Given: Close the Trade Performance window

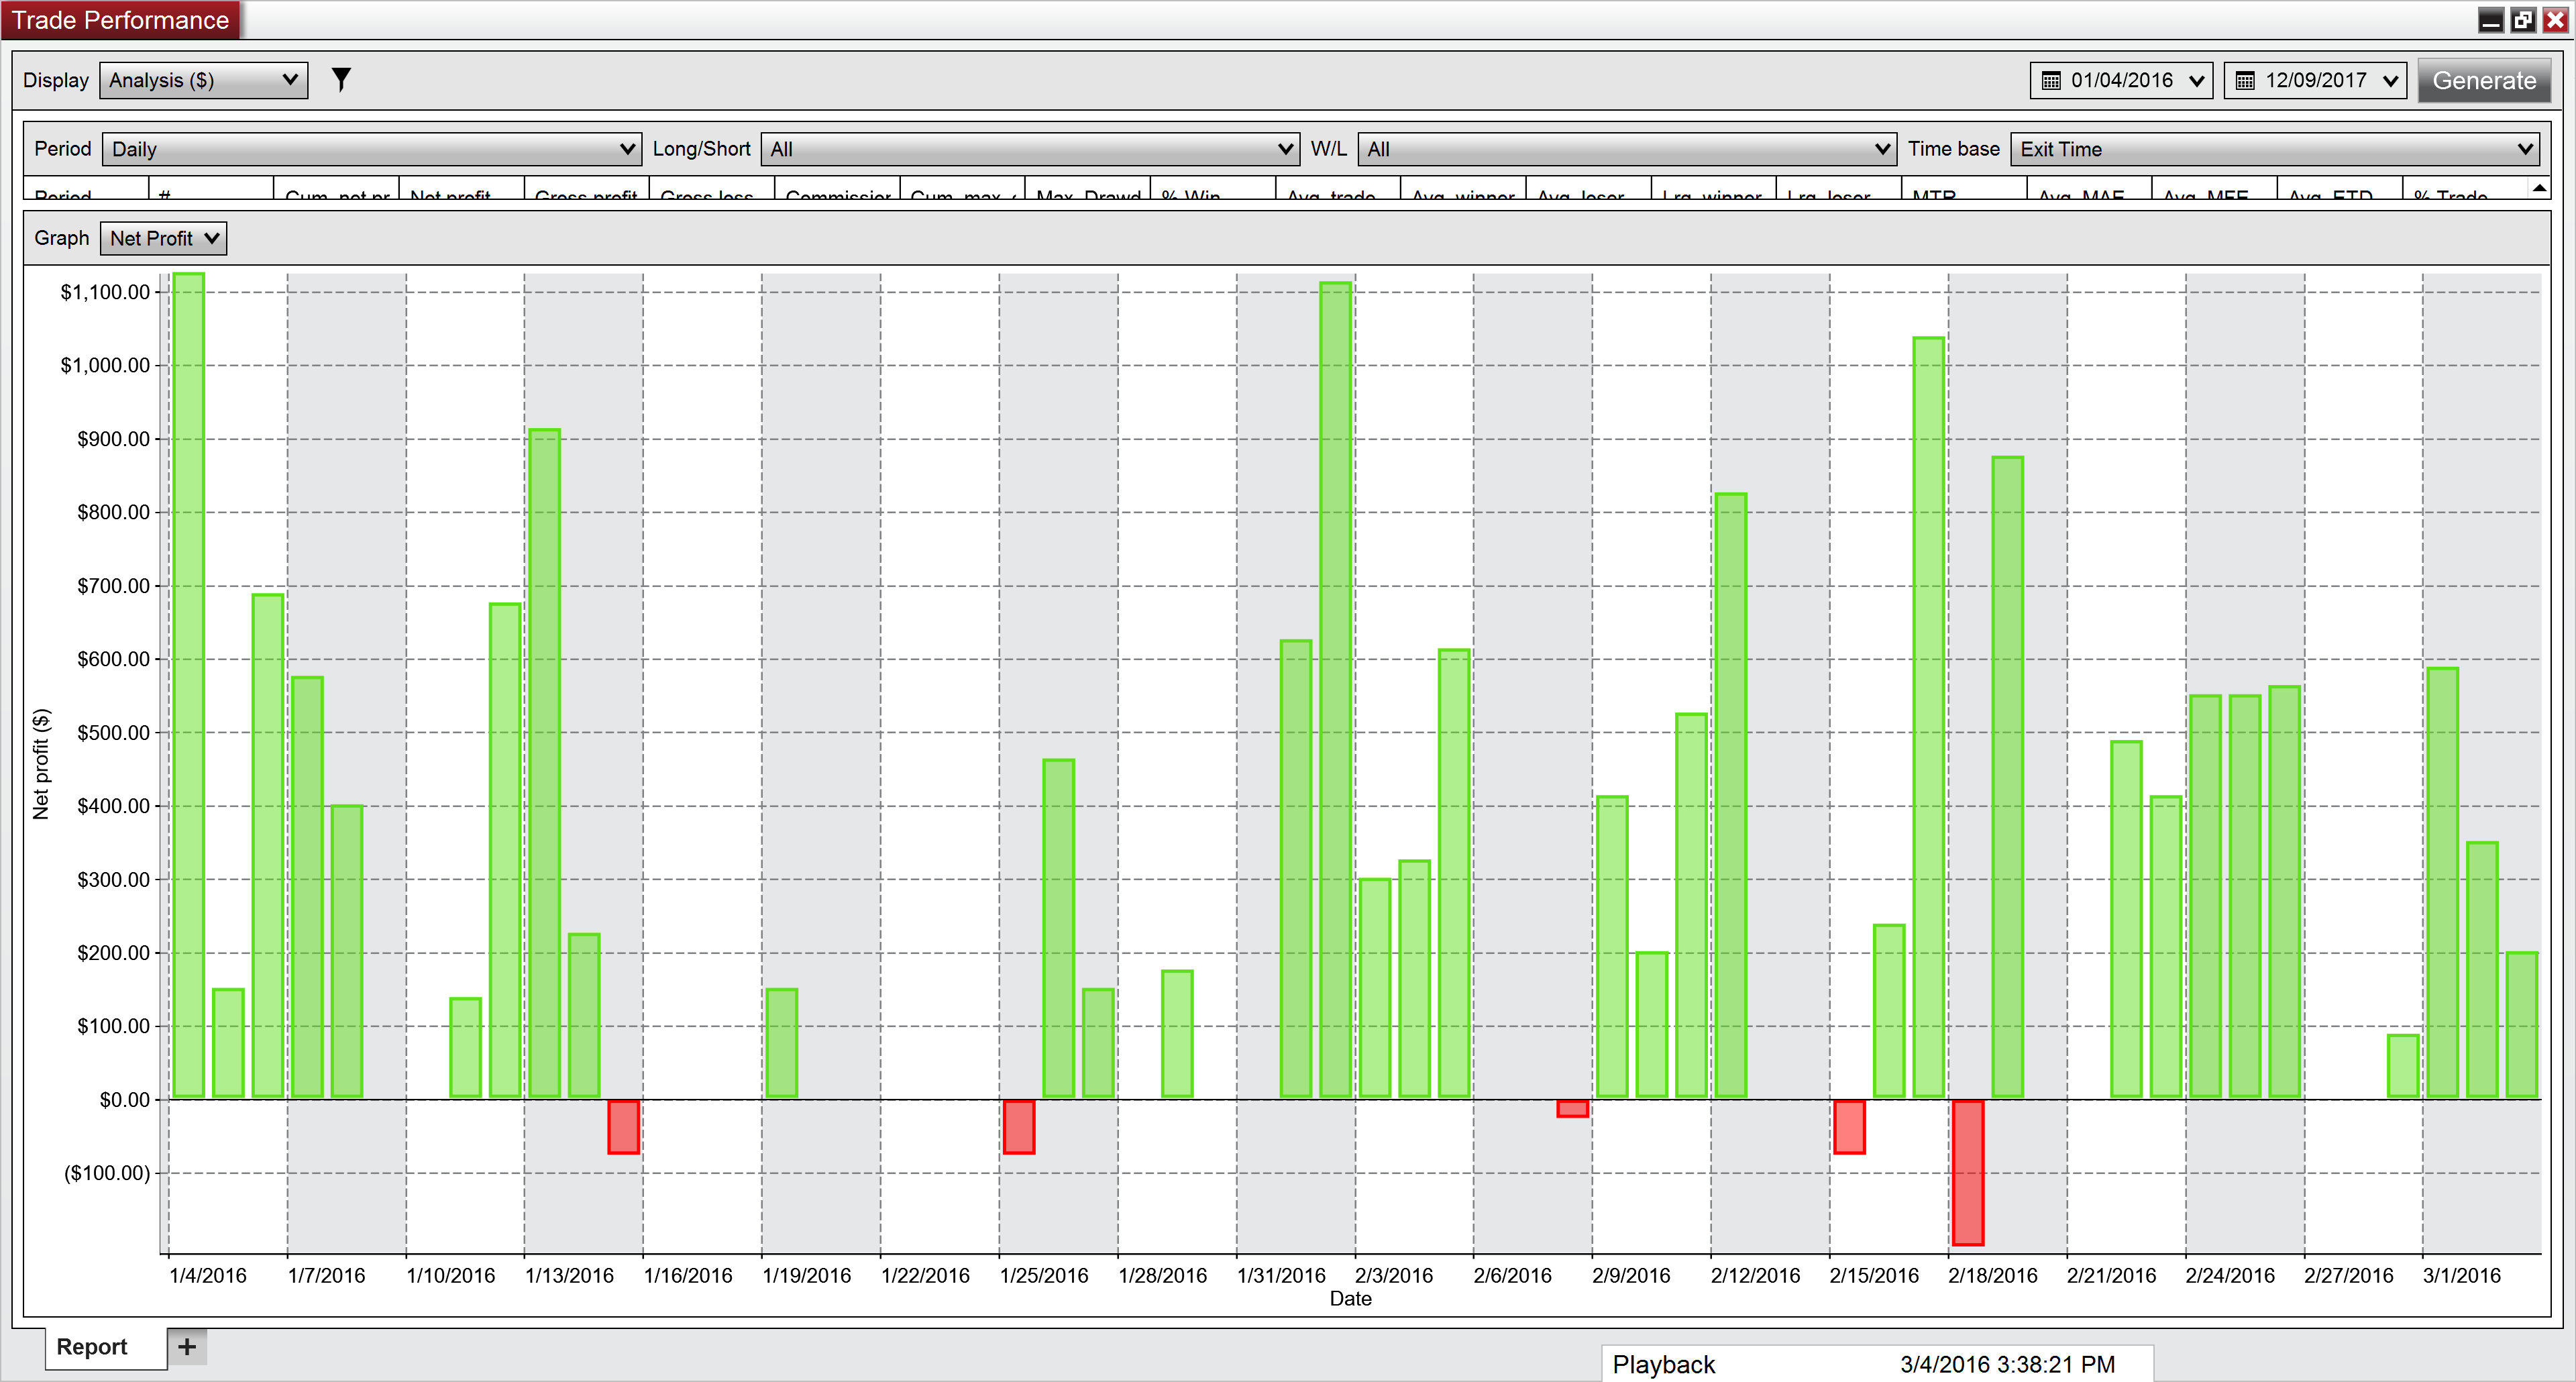Looking at the screenshot, I should (x=2555, y=20).
